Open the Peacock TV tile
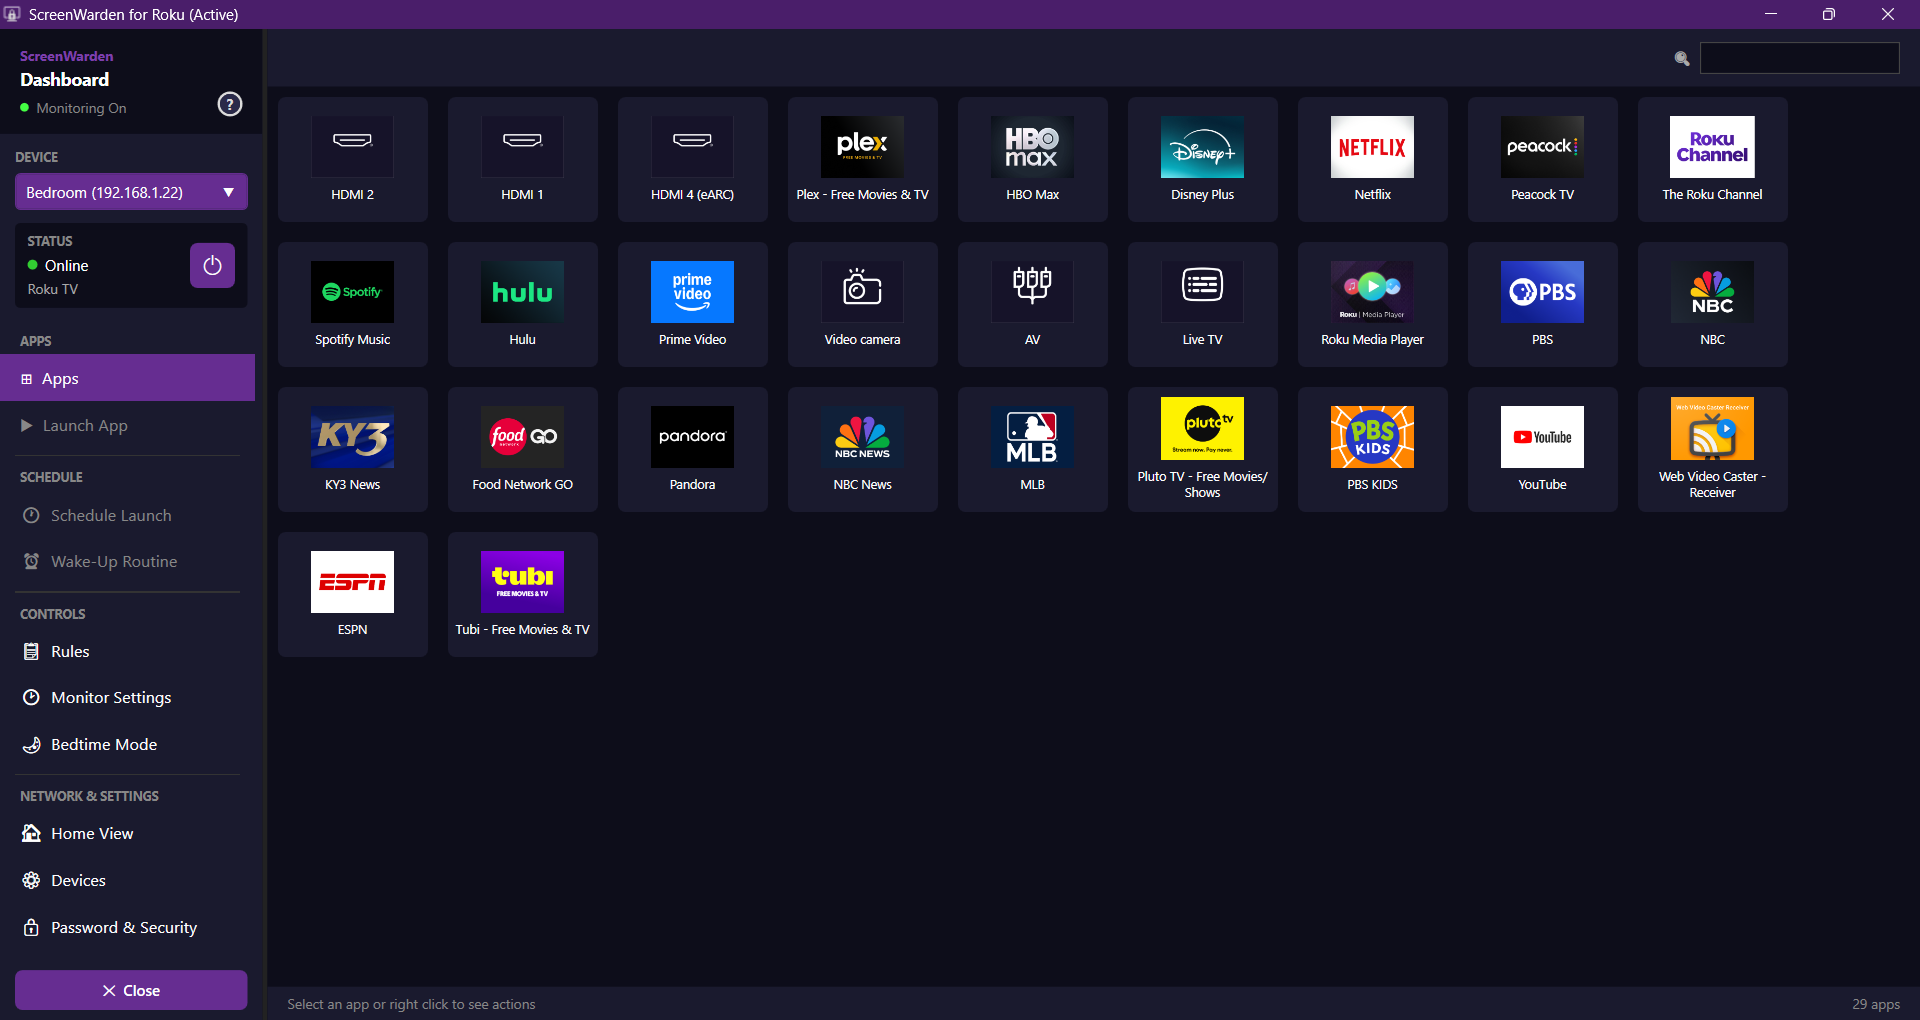Screen dimensions: 1920x1020 tap(1542, 160)
